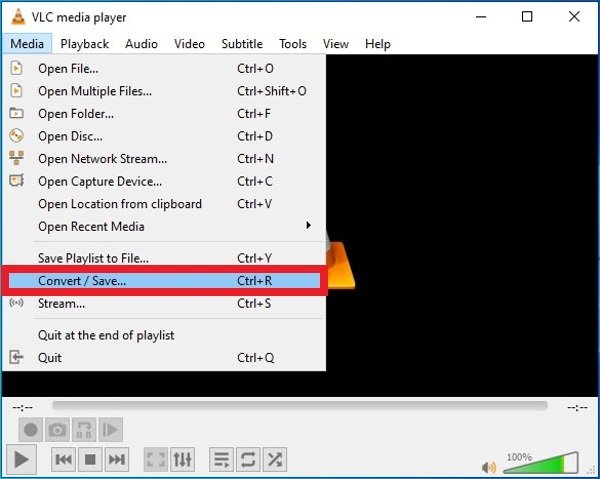Toggle Quit at the end of playlist
This screenshot has width=600, height=479.
tap(164, 335)
